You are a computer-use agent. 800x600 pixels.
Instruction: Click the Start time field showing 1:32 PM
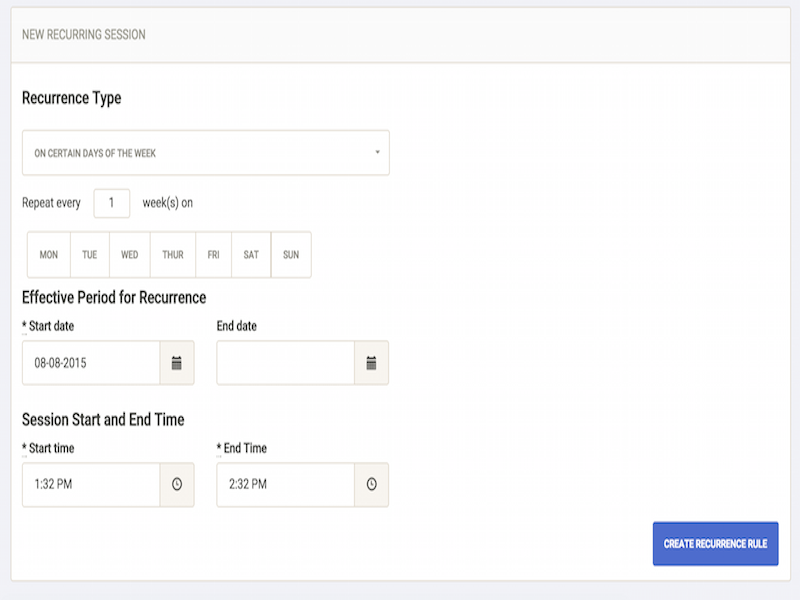coord(91,484)
